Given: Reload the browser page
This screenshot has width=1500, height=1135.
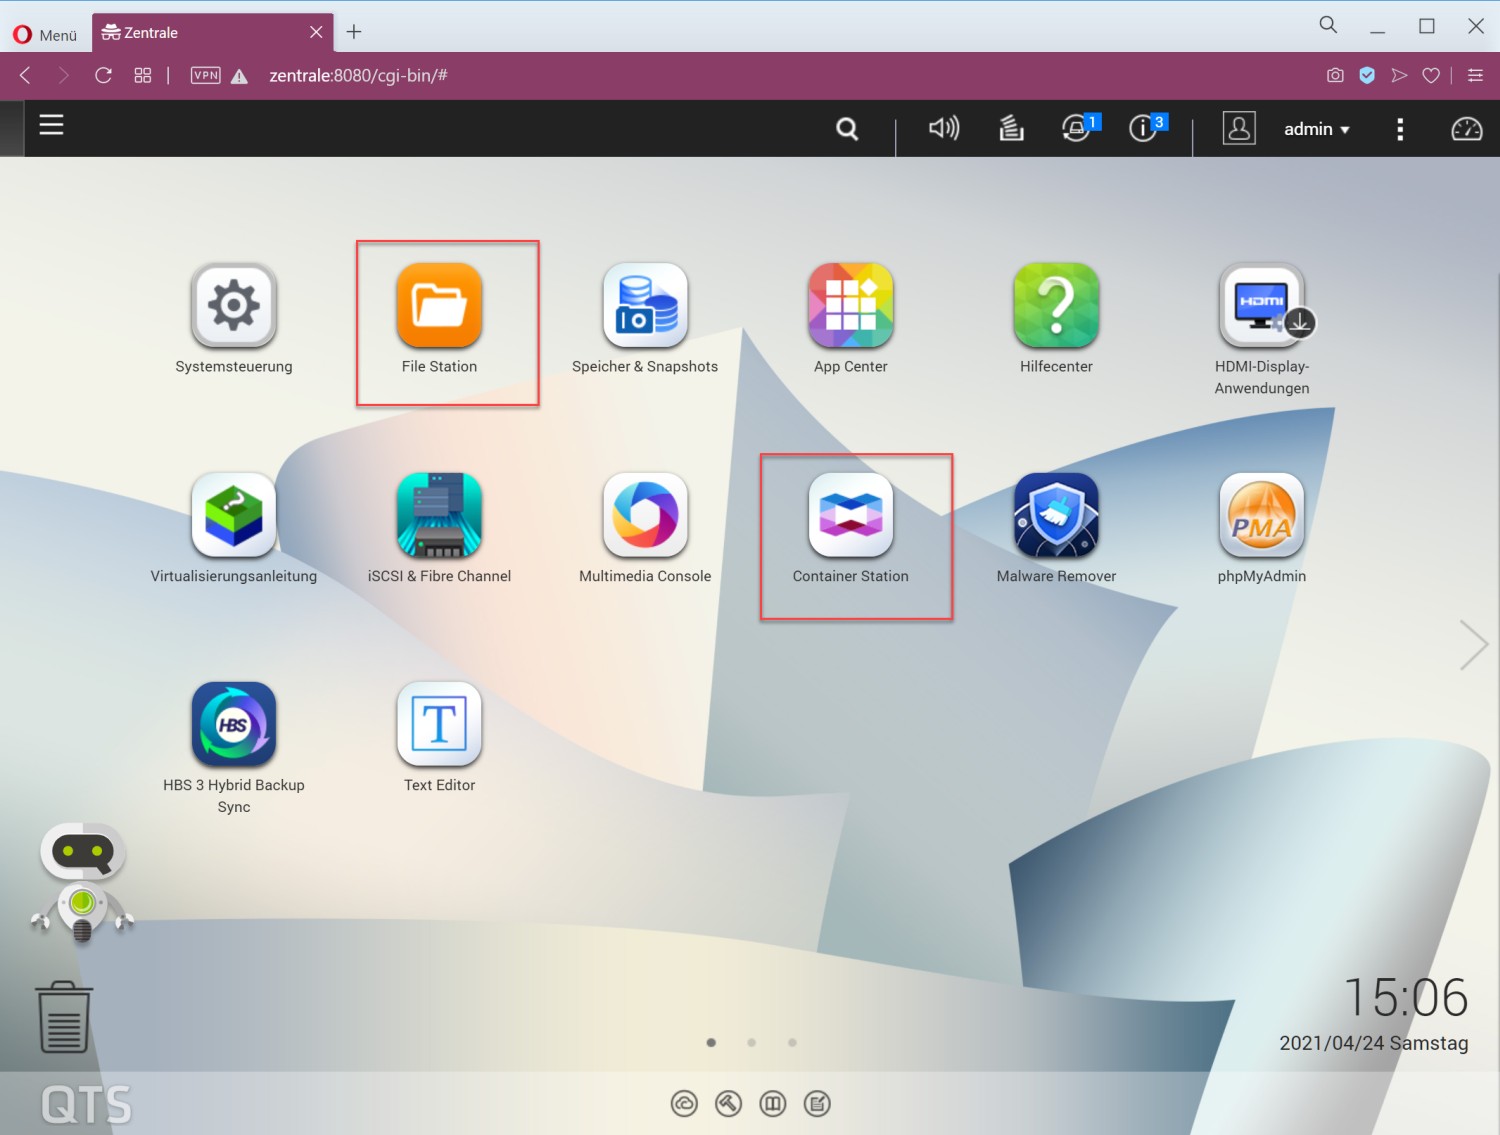Looking at the screenshot, I should [x=103, y=75].
